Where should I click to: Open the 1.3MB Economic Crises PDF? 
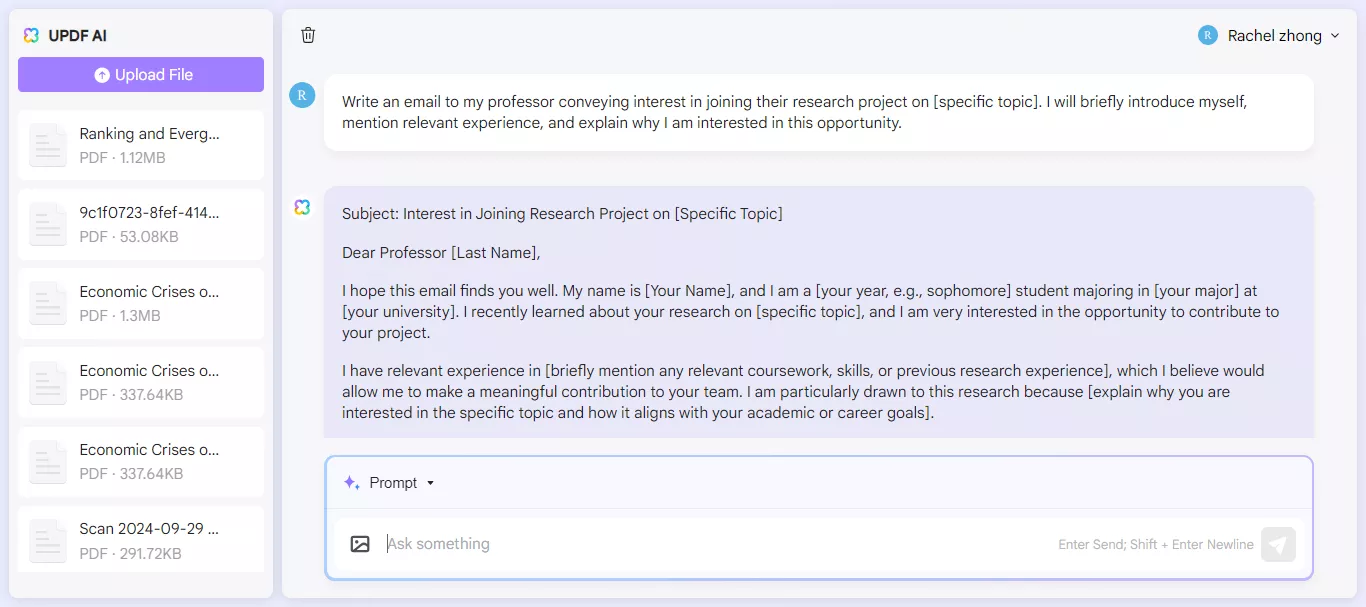tap(140, 303)
